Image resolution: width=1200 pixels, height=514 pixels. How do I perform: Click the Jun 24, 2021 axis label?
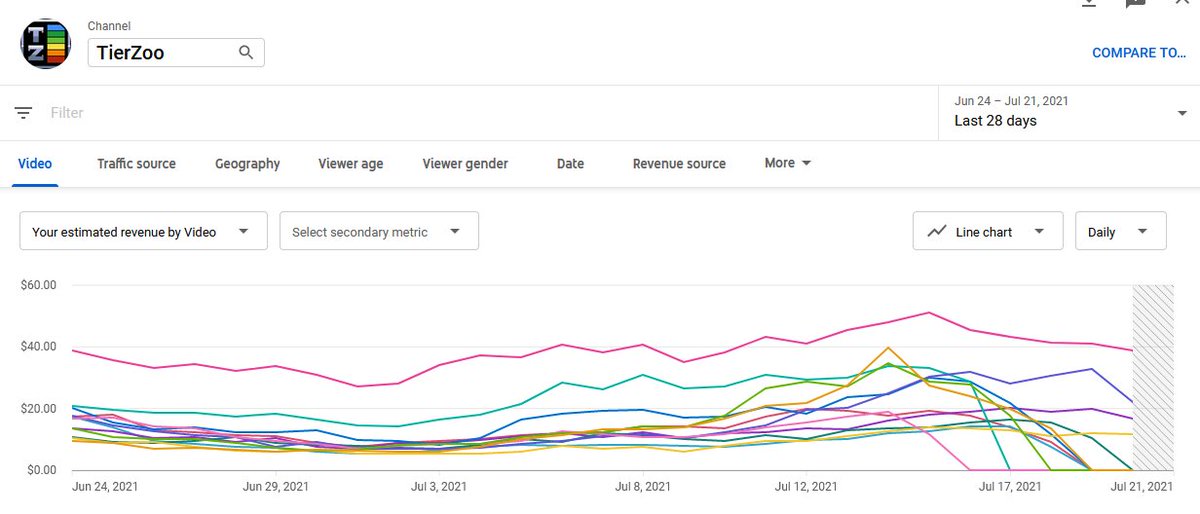pos(106,487)
